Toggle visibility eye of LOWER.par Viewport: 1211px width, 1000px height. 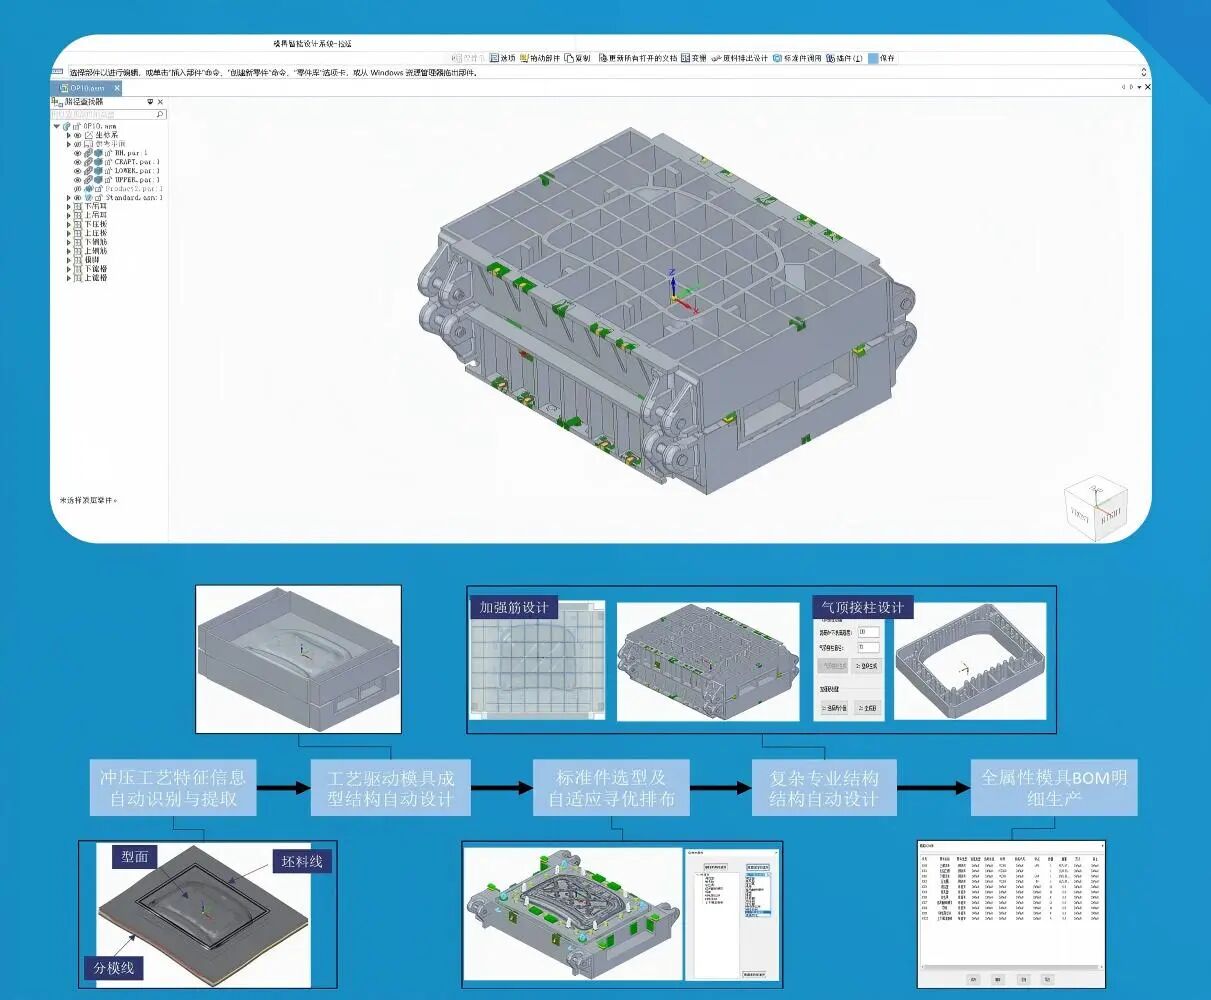pos(77,171)
